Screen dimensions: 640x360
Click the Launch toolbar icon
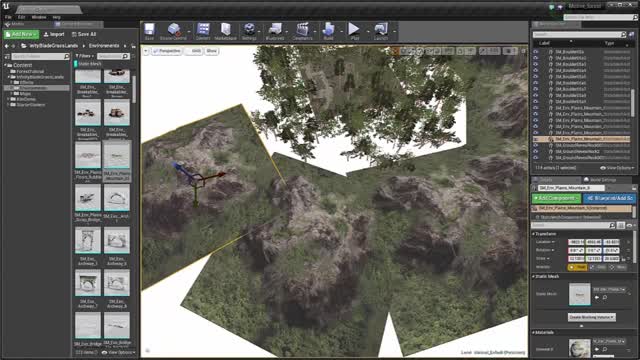pos(381,29)
